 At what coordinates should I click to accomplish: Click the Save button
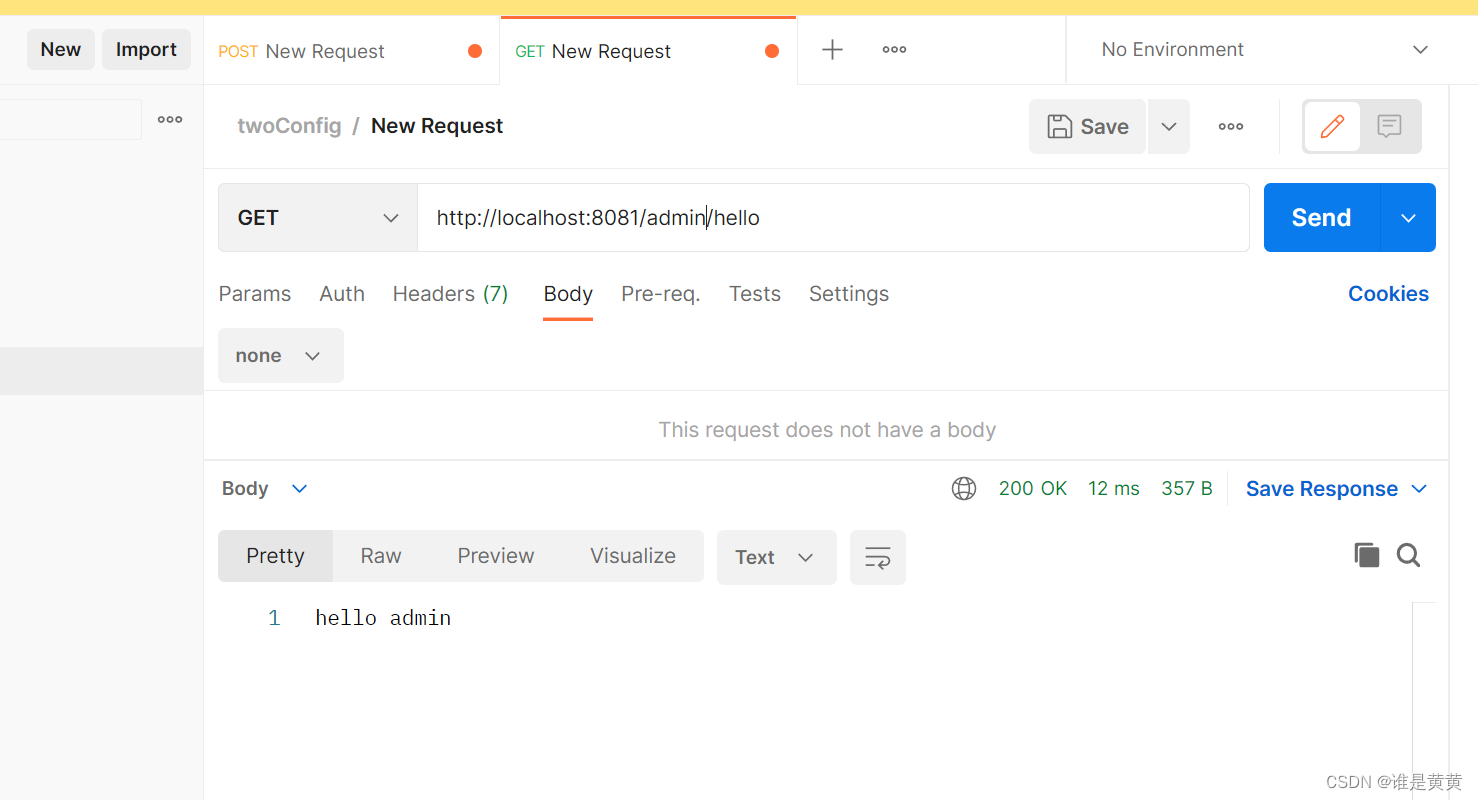1087,127
